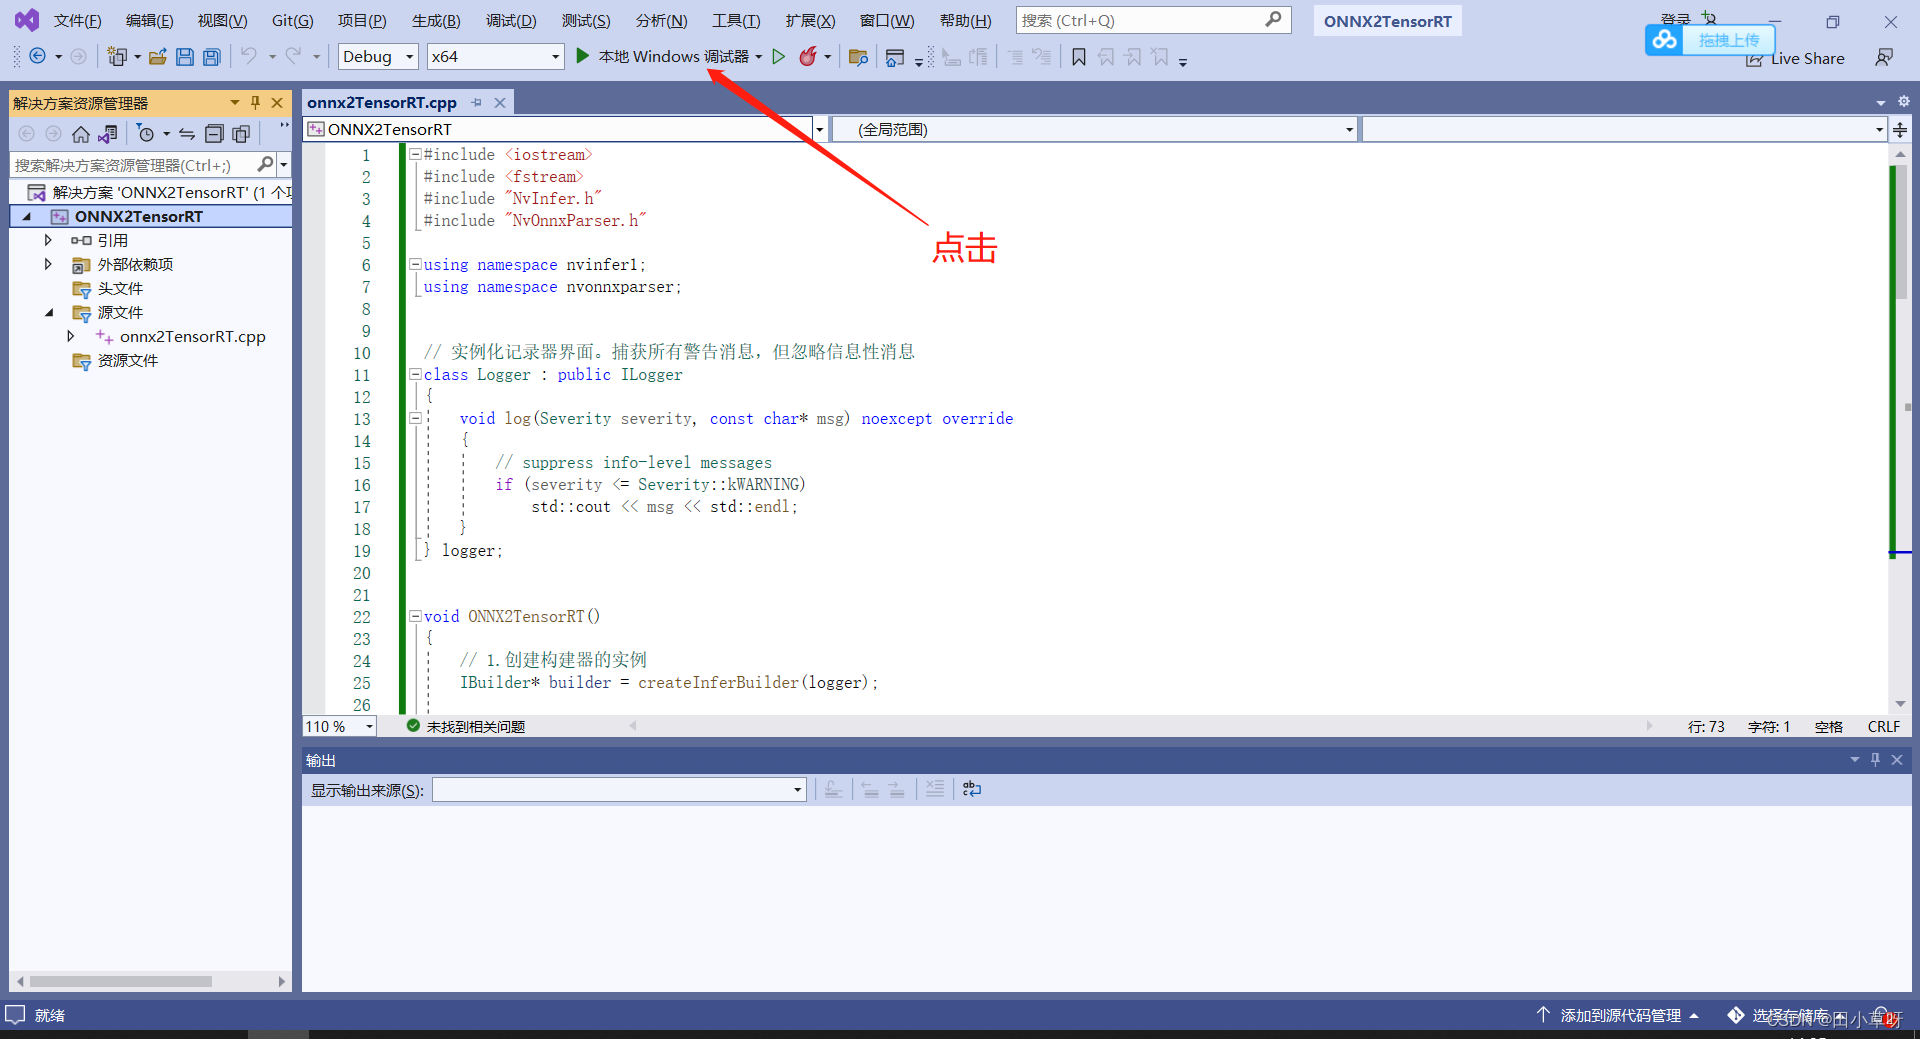Switch views icon in Solution Explorer
1920x1039 pixels.
(x=108, y=134)
